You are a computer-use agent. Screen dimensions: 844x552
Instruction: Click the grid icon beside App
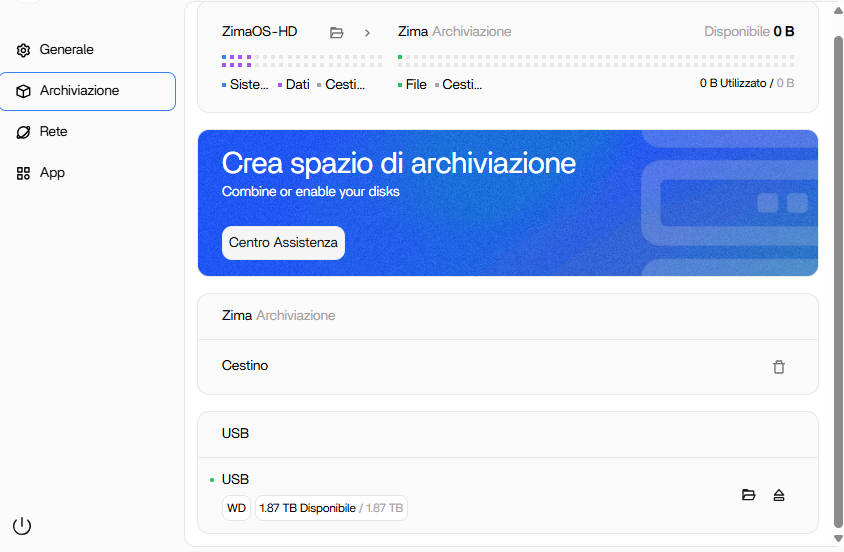[24, 173]
